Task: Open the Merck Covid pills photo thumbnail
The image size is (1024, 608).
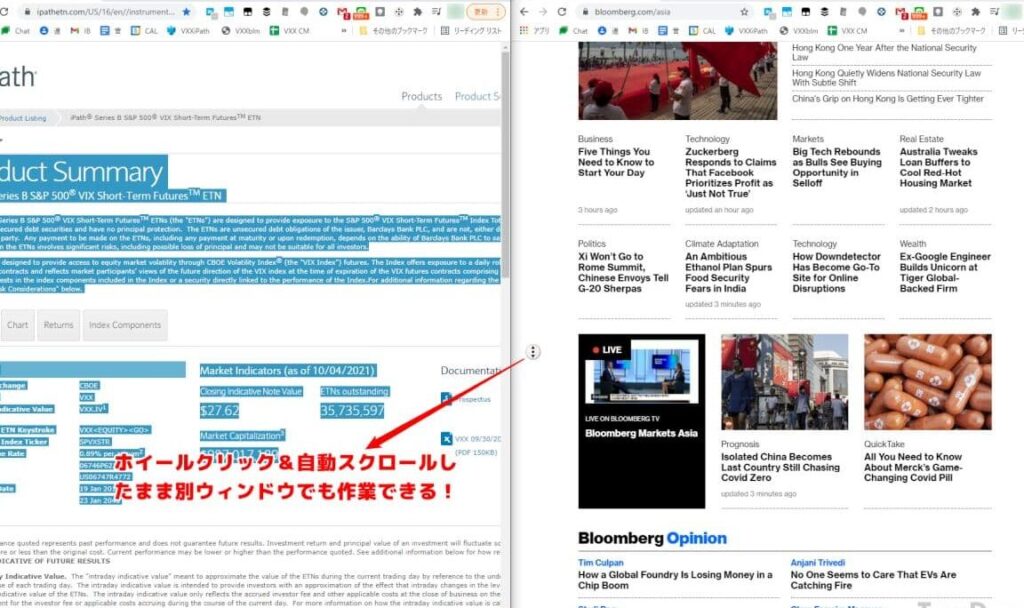Action: click(x=927, y=381)
